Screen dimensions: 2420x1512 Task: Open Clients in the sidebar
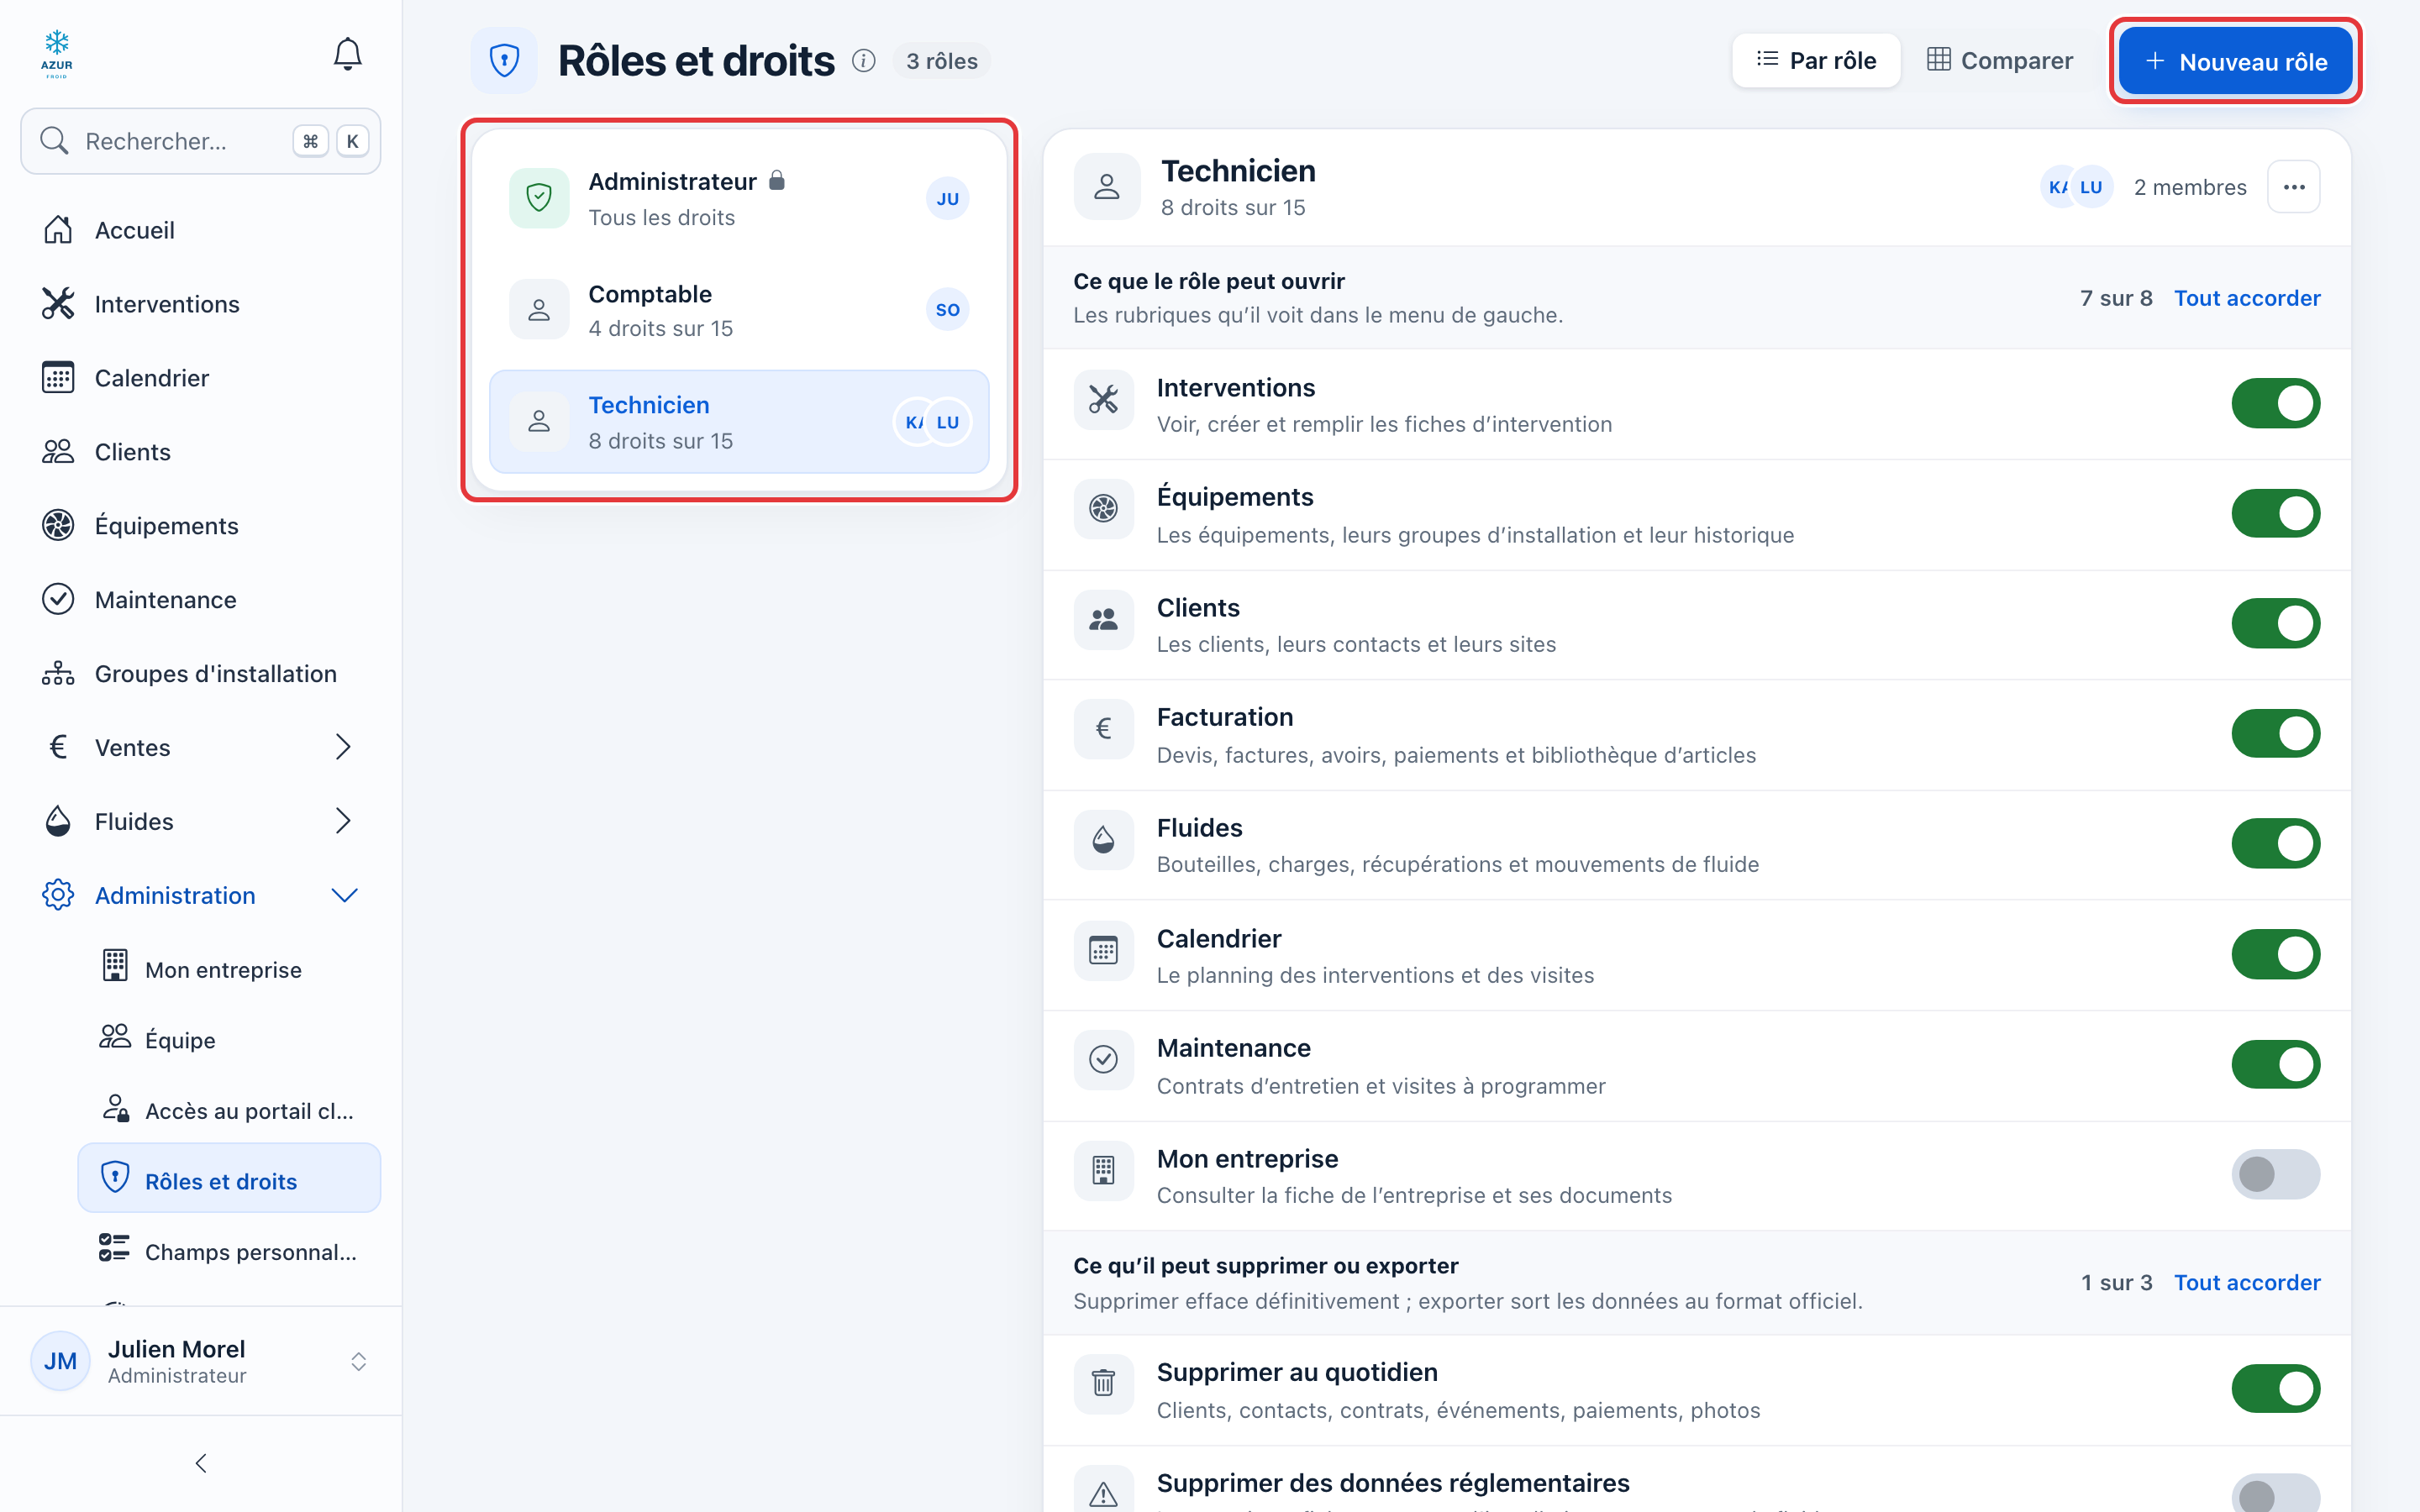point(201,452)
